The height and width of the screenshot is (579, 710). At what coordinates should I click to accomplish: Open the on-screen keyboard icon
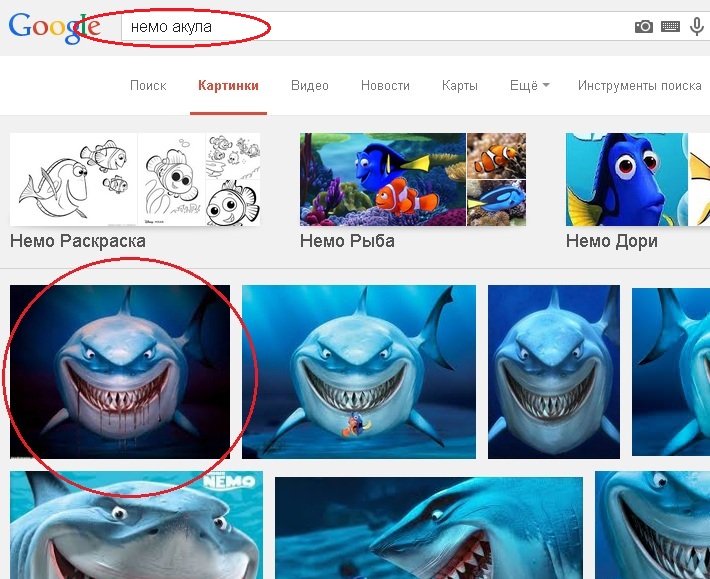click(x=670, y=27)
